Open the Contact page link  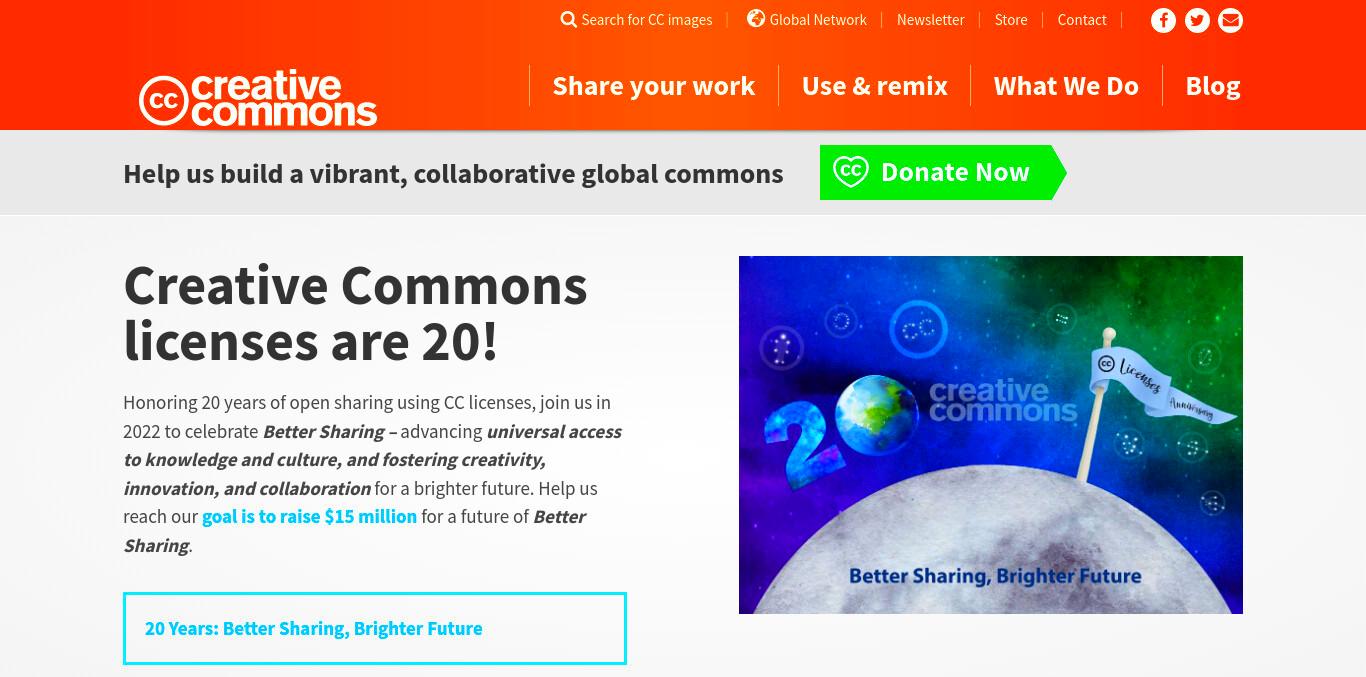point(1082,20)
